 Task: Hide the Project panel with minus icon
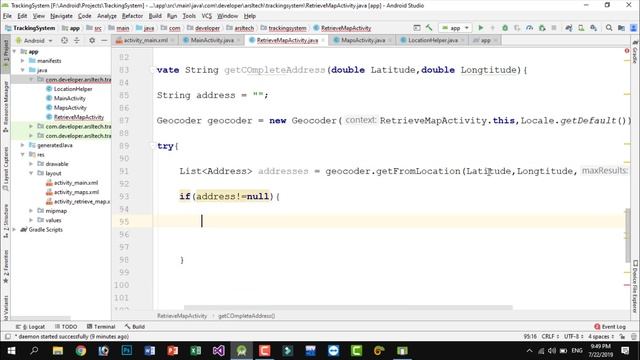(104, 40)
